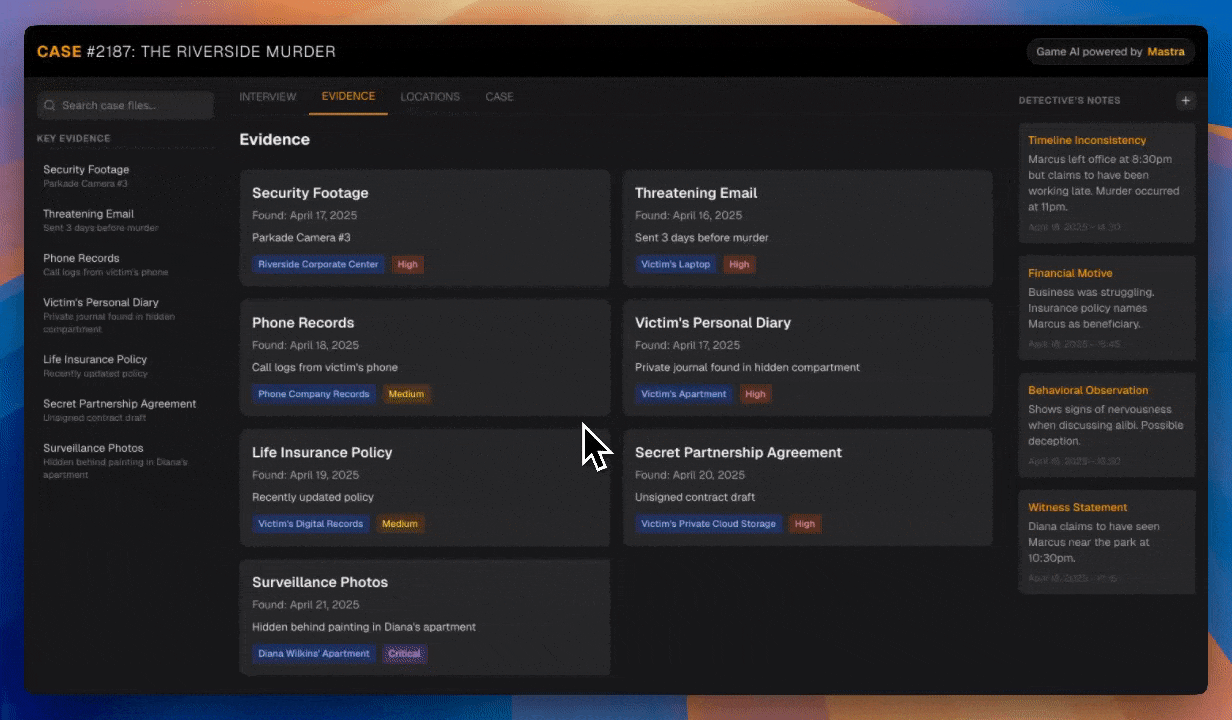
Task: Open Surveillance Photos sidebar entry
Action: pos(93,448)
